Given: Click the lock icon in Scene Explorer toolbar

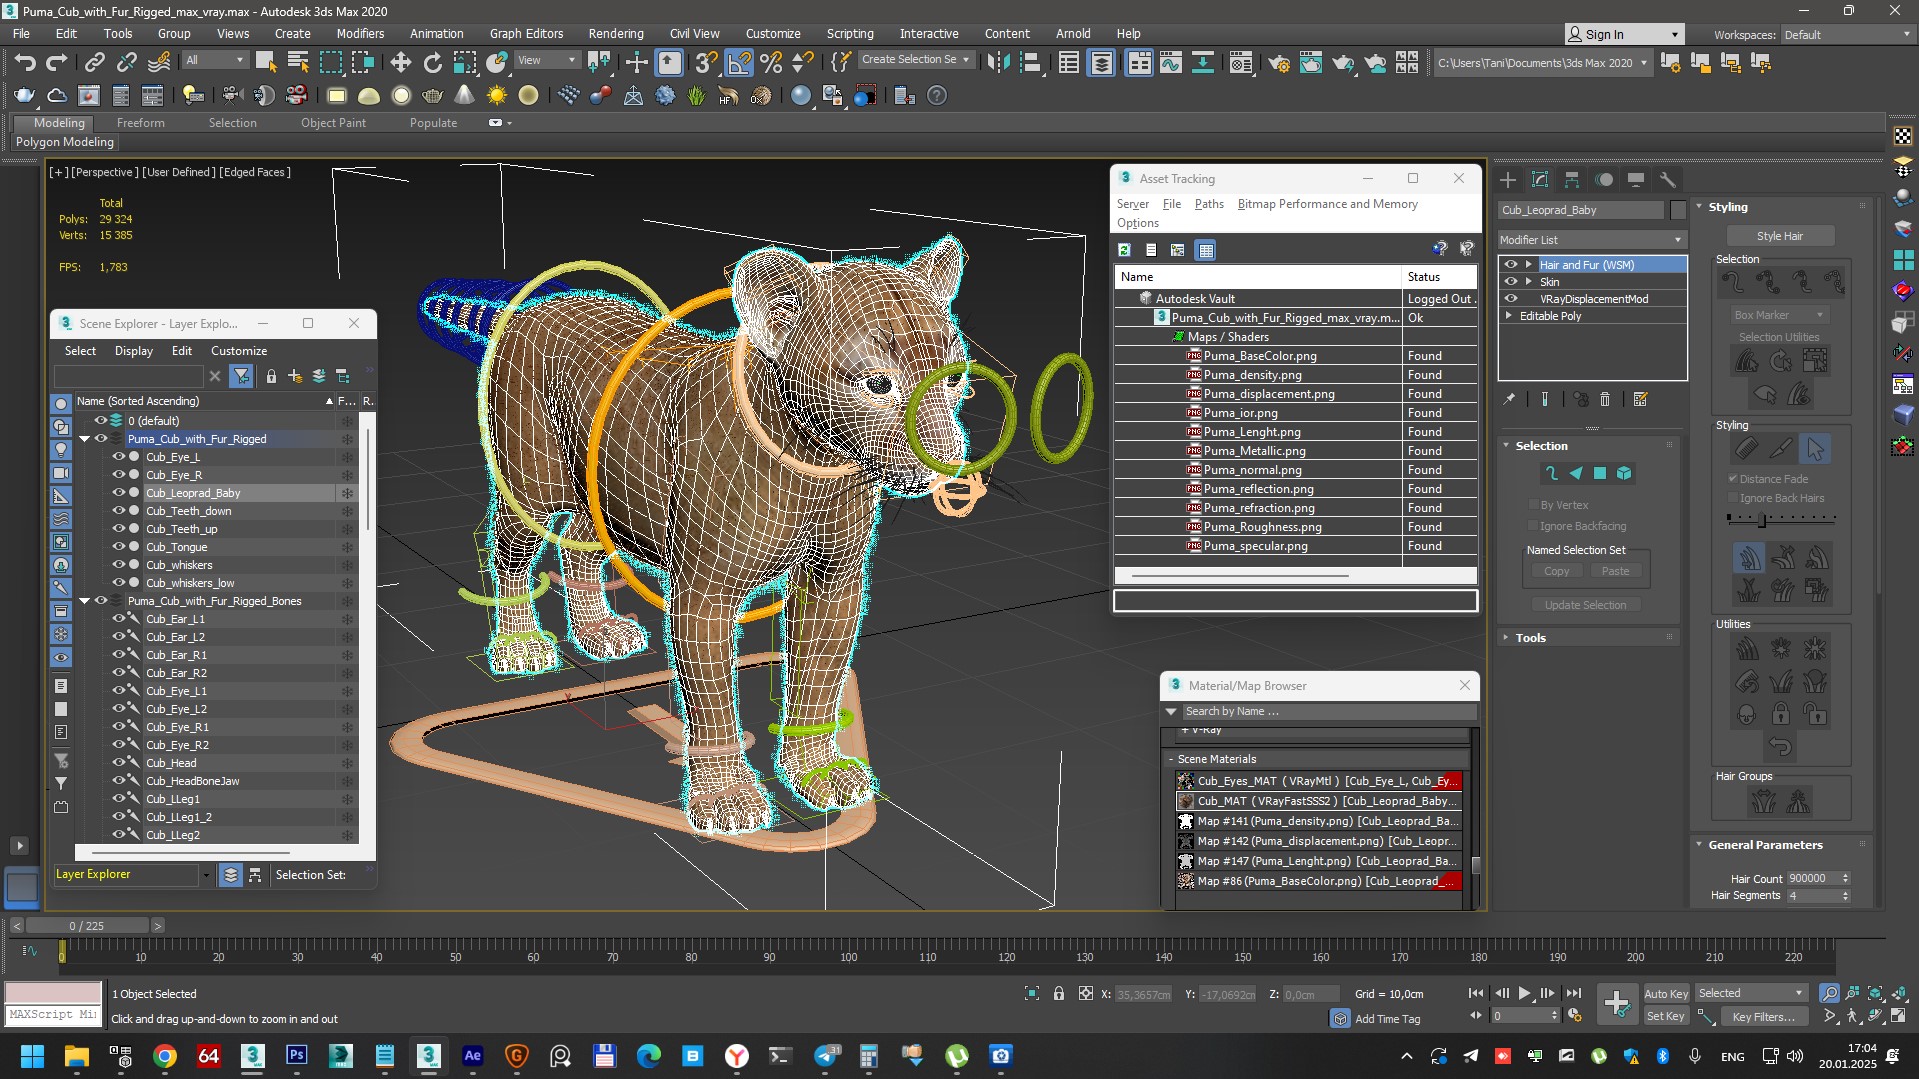Looking at the screenshot, I should [x=271, y=376].
